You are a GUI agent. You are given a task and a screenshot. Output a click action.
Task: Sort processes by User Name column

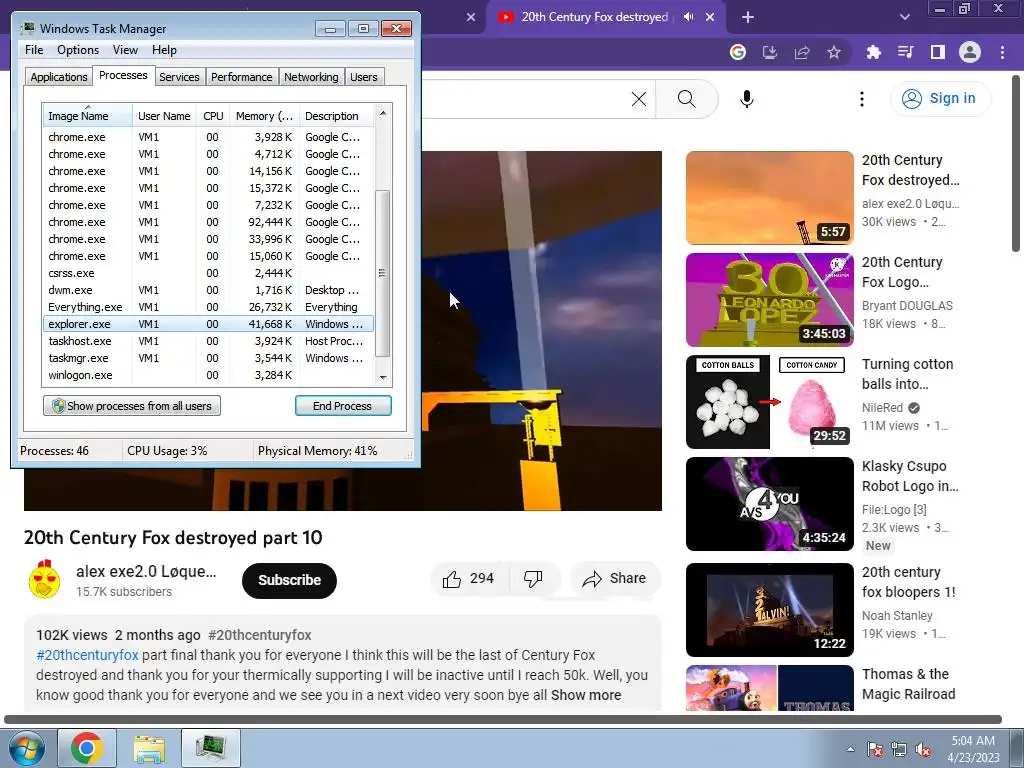[x=165, y=116]
